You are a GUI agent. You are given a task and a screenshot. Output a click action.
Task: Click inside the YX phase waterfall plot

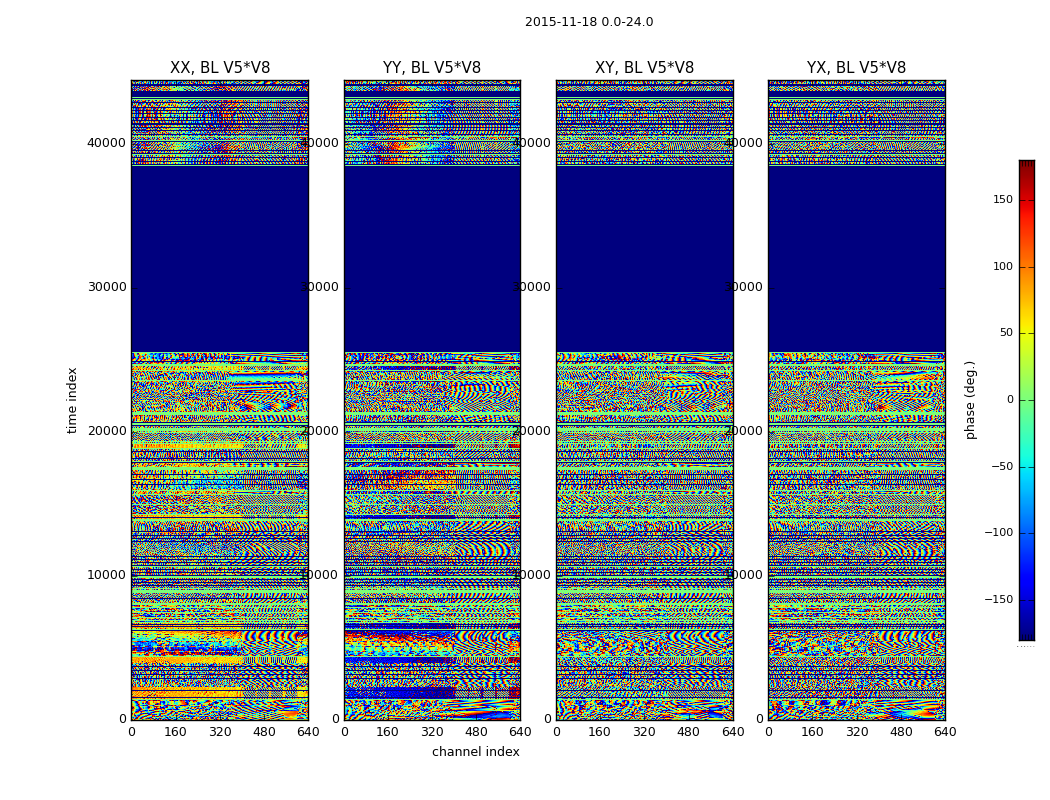point(857,400)
